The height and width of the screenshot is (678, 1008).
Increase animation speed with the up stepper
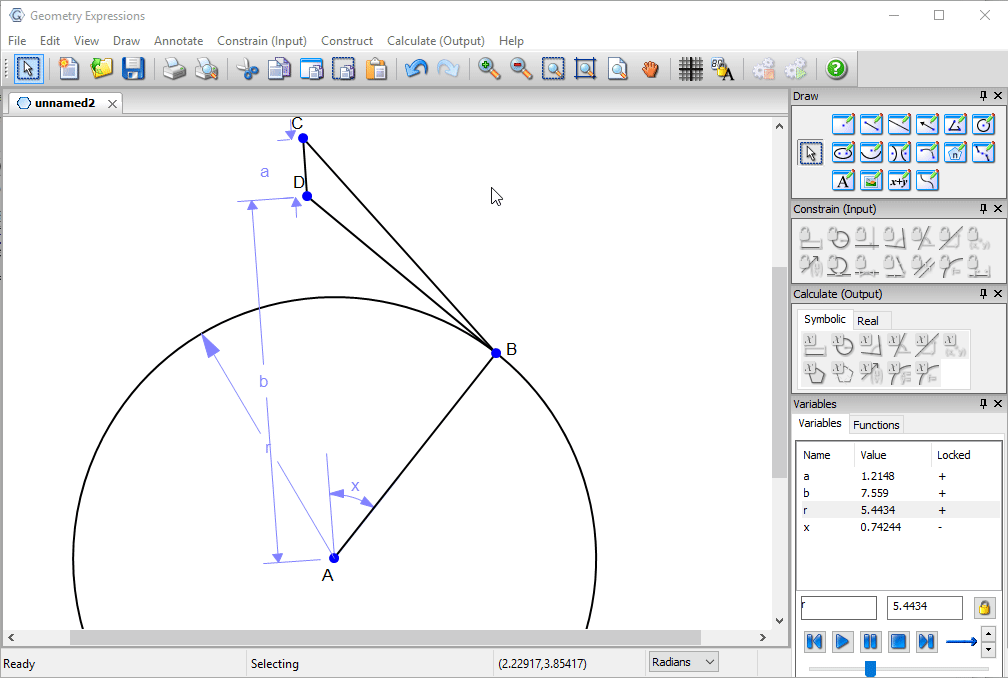tap(988, 634)
